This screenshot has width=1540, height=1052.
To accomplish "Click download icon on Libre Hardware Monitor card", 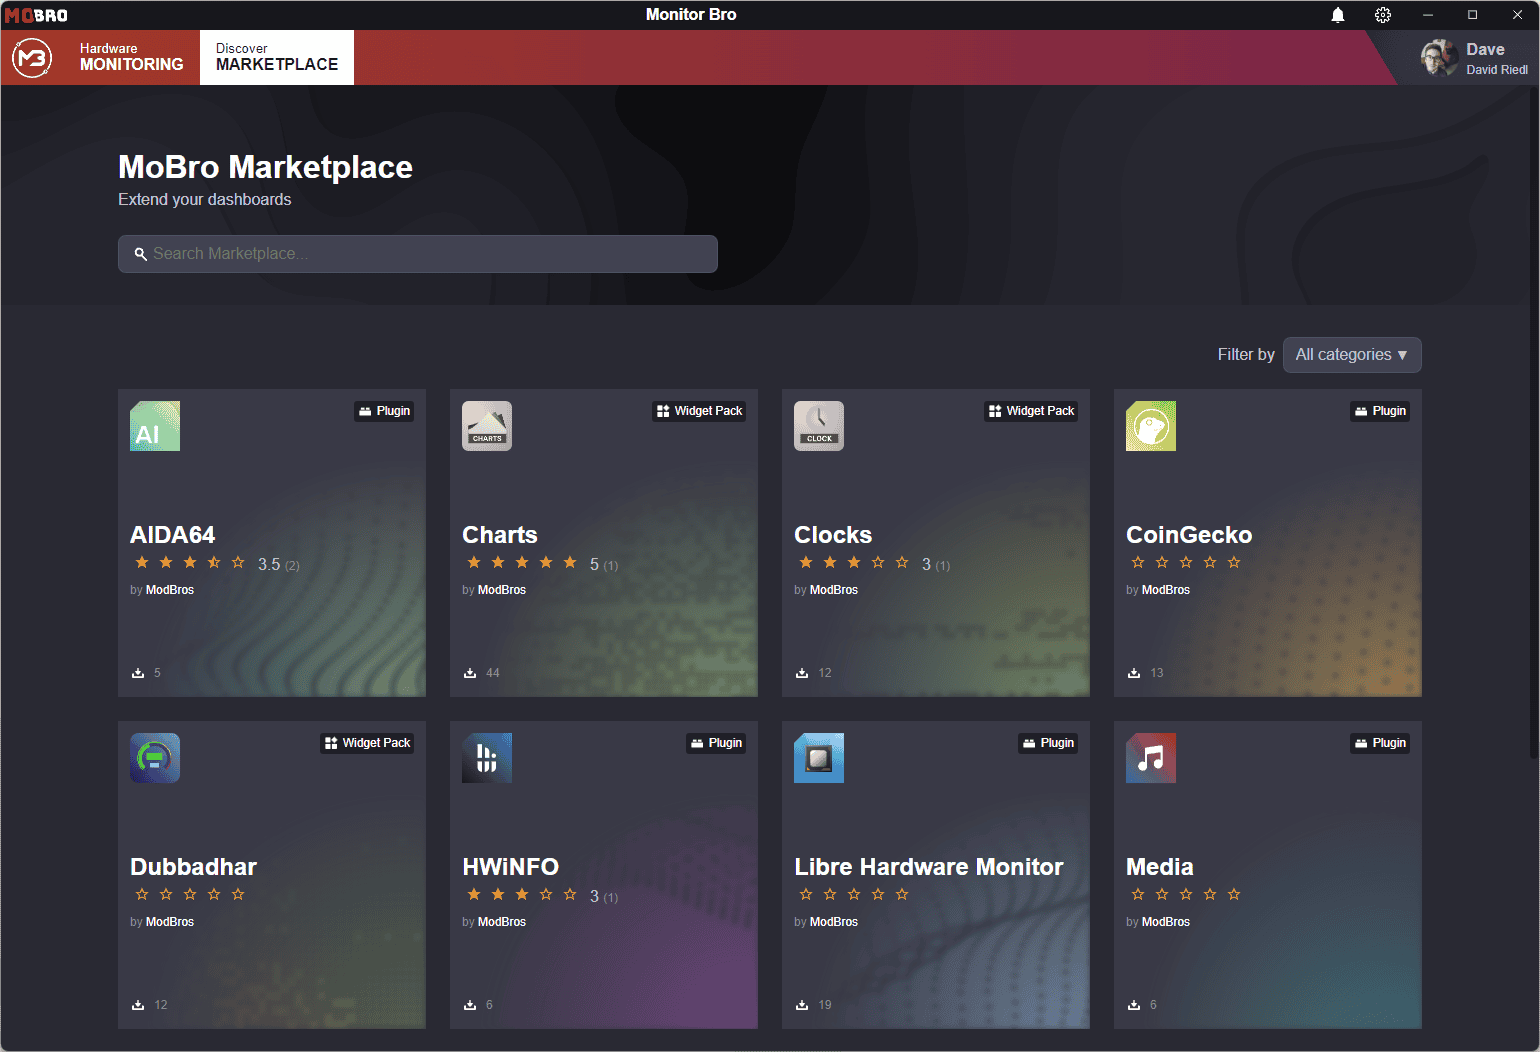I will (802, 1005).
